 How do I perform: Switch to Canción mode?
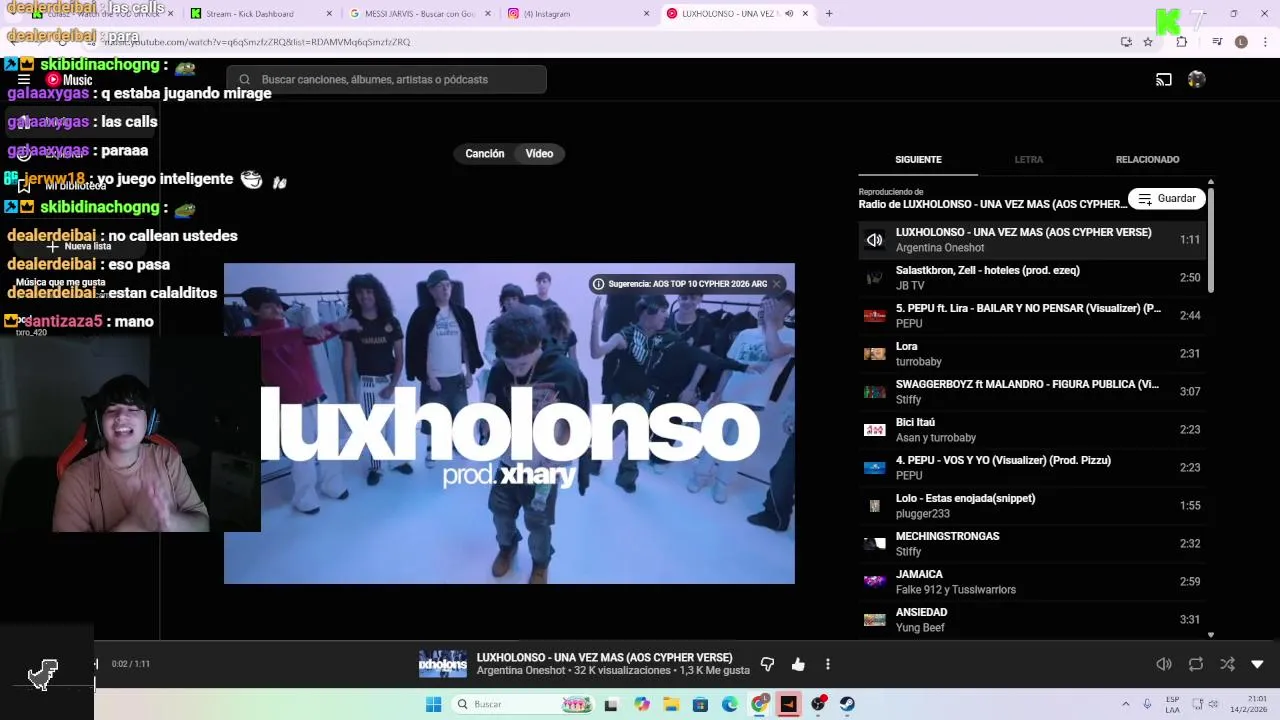pyautogui.click(x=485, y=154)
